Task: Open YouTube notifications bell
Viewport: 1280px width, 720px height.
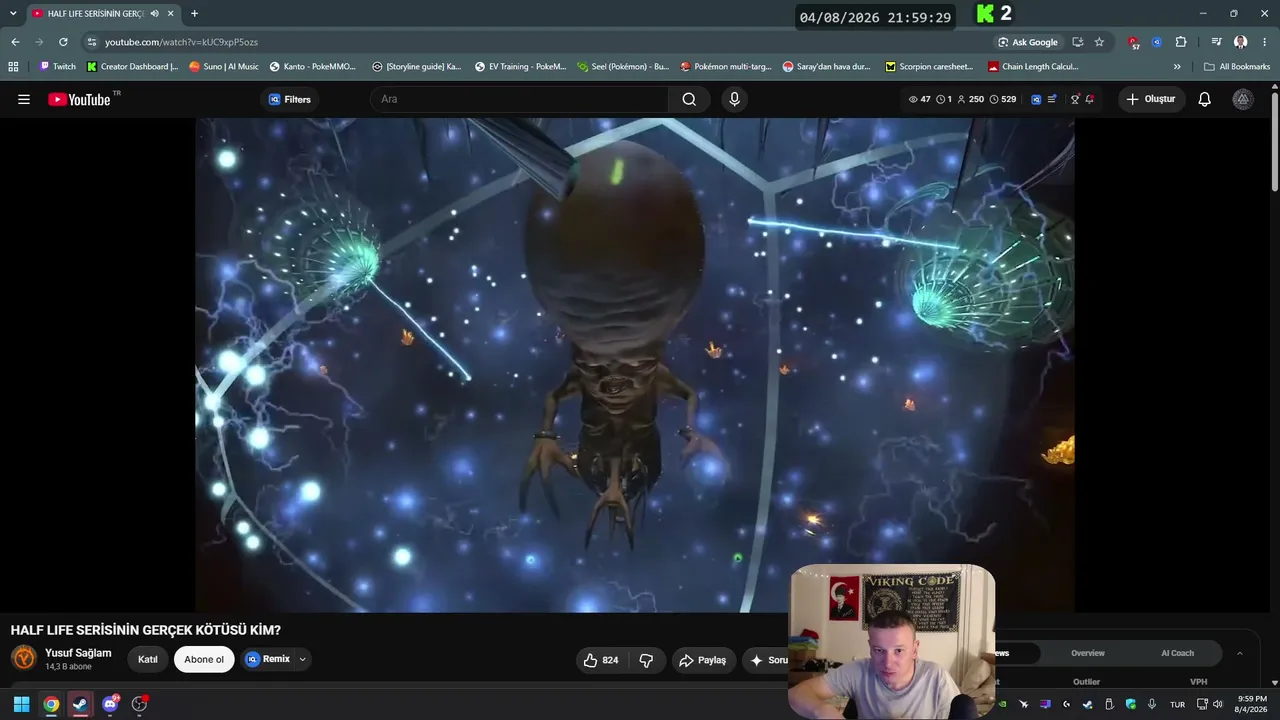Action: [1205, 99]
